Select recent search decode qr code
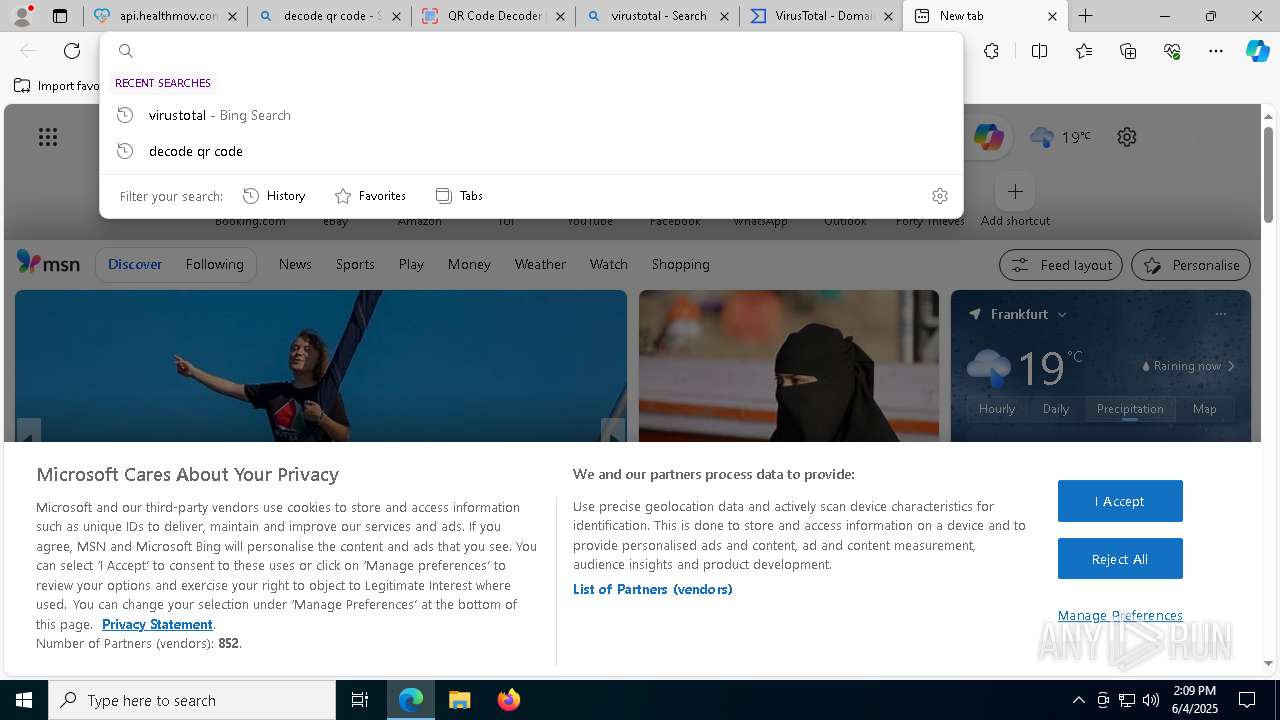The width and height of the screenshot is (1280, 720). point(531,151)
